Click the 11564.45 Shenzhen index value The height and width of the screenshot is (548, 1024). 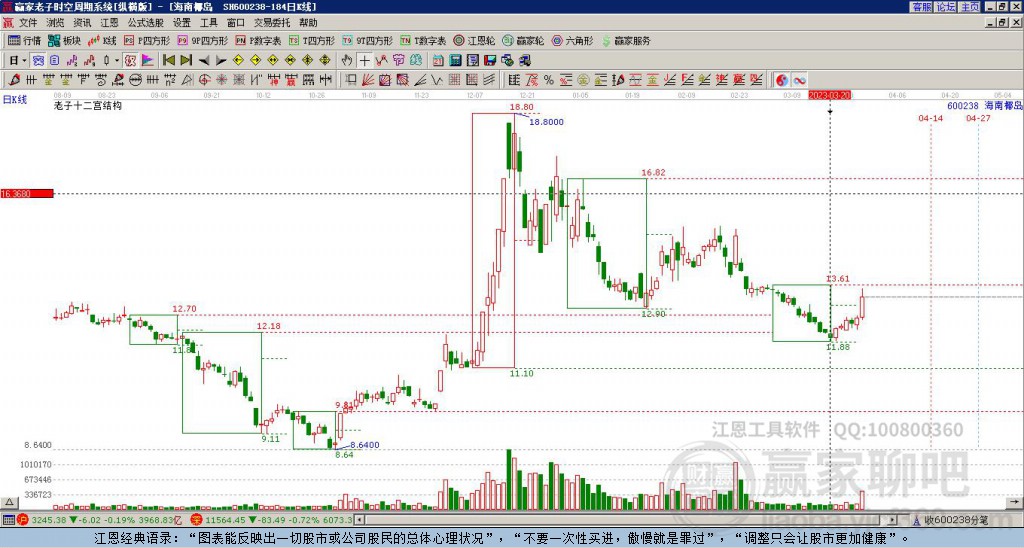tap(226, 520)
